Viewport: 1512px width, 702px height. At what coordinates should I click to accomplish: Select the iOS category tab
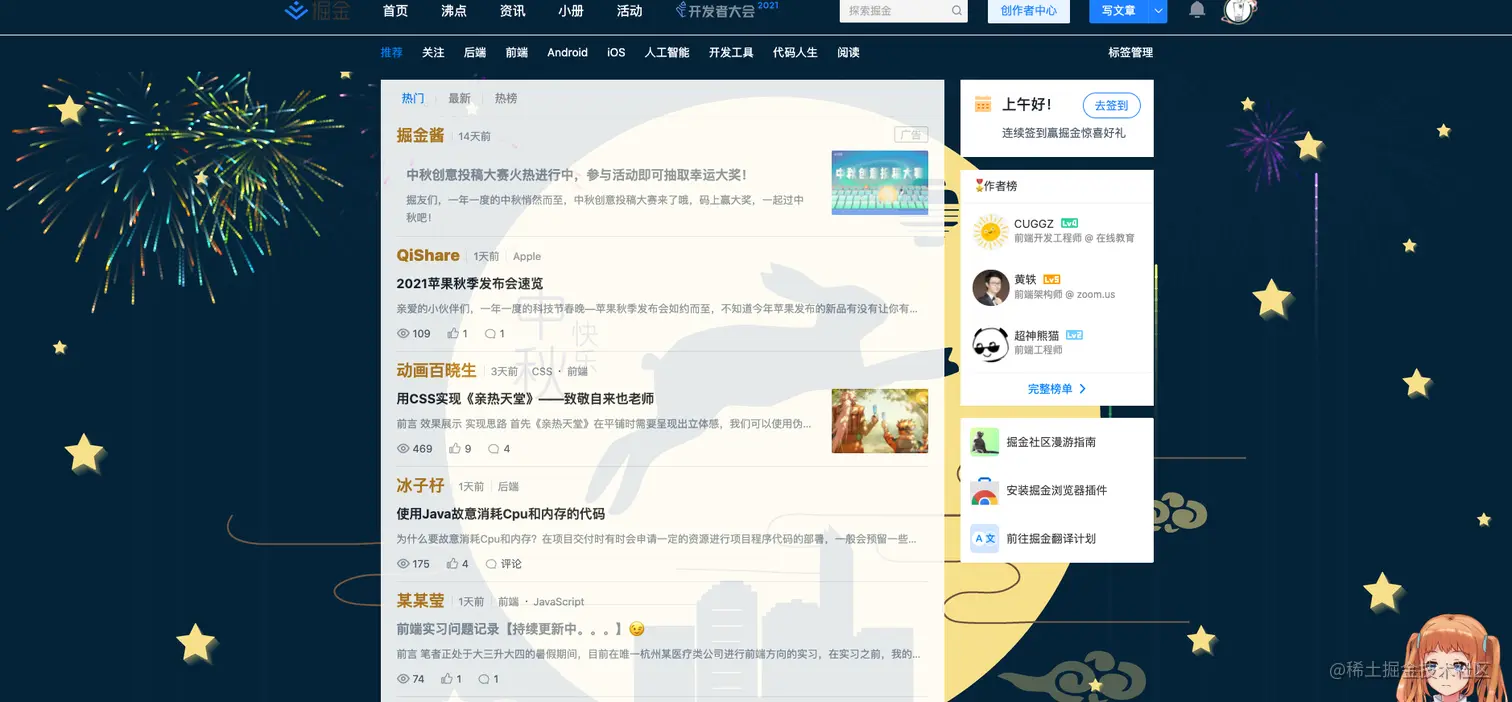[616, 52]
